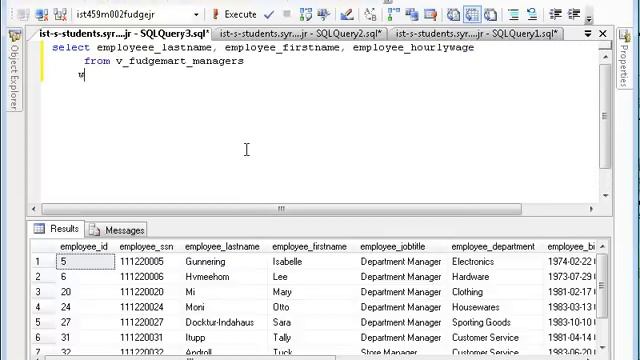The width and height of the screenshot is (640, 360).
Task: Click the Cancel Executing Query stop icon
Action: 287,14
